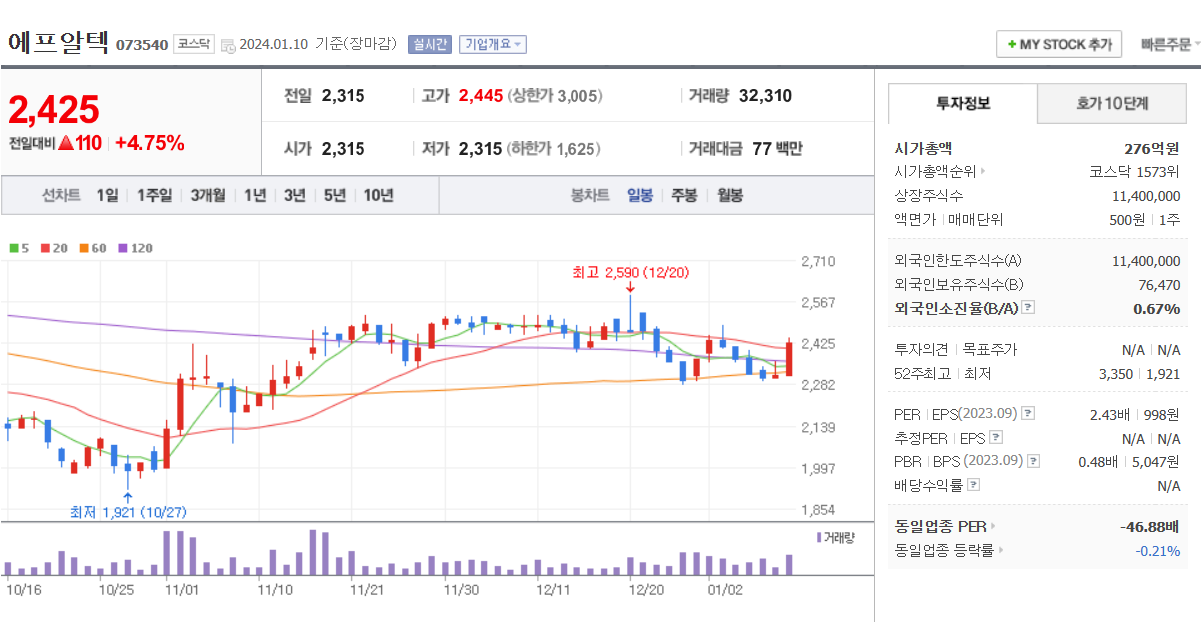
Task: Click the purple 120-day moving average legend
Action: [135, 248]
